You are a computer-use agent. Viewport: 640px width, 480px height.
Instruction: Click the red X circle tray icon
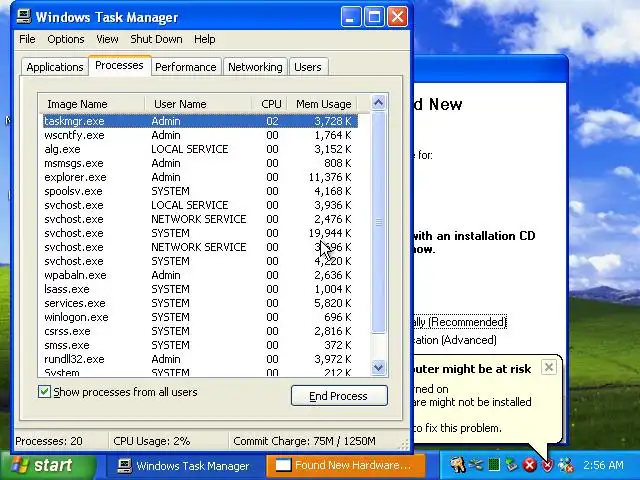pos(530,465)
